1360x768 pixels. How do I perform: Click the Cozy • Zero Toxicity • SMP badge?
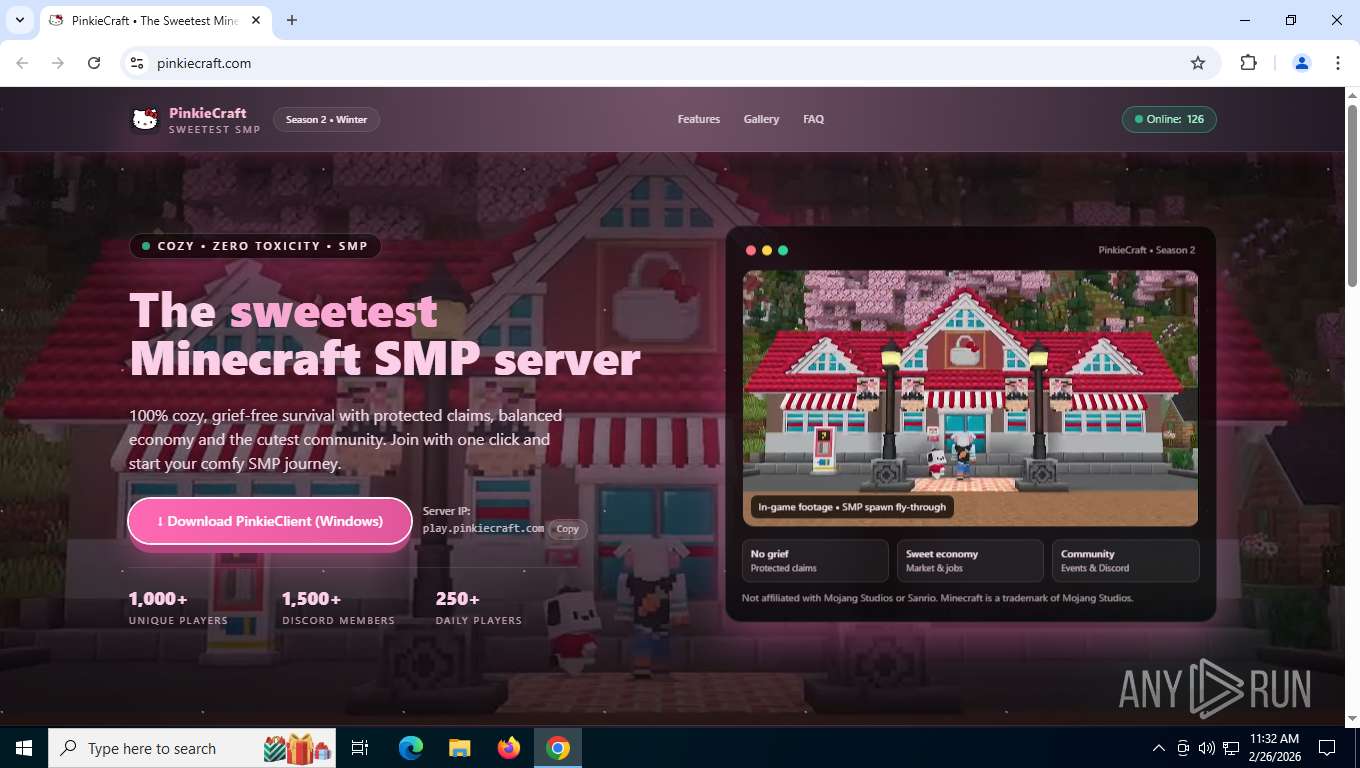[255, 246]
